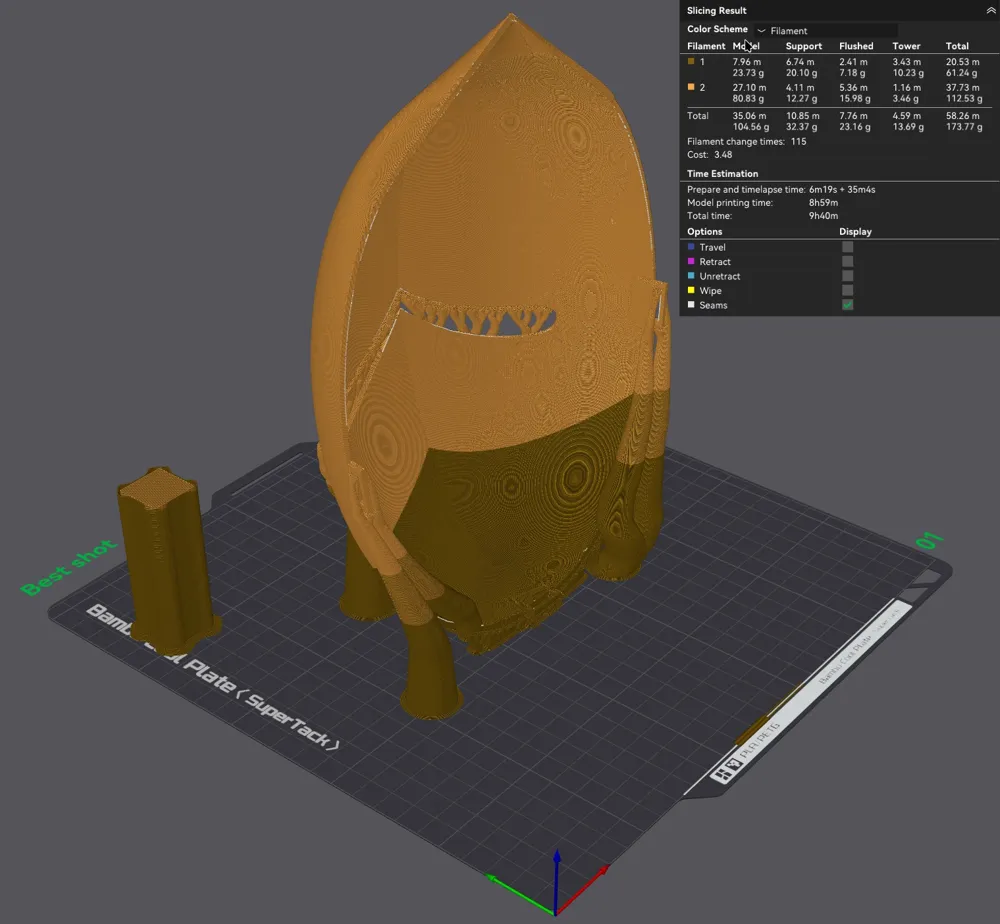The width and height of the screenshot is (1000, 924).
Task: Click filament 2 orange color swatch
Action: point(691,87)
